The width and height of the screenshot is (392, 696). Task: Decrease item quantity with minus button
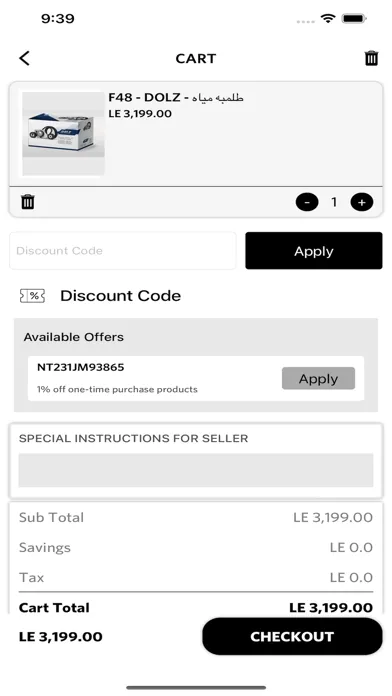click(307, 202)
